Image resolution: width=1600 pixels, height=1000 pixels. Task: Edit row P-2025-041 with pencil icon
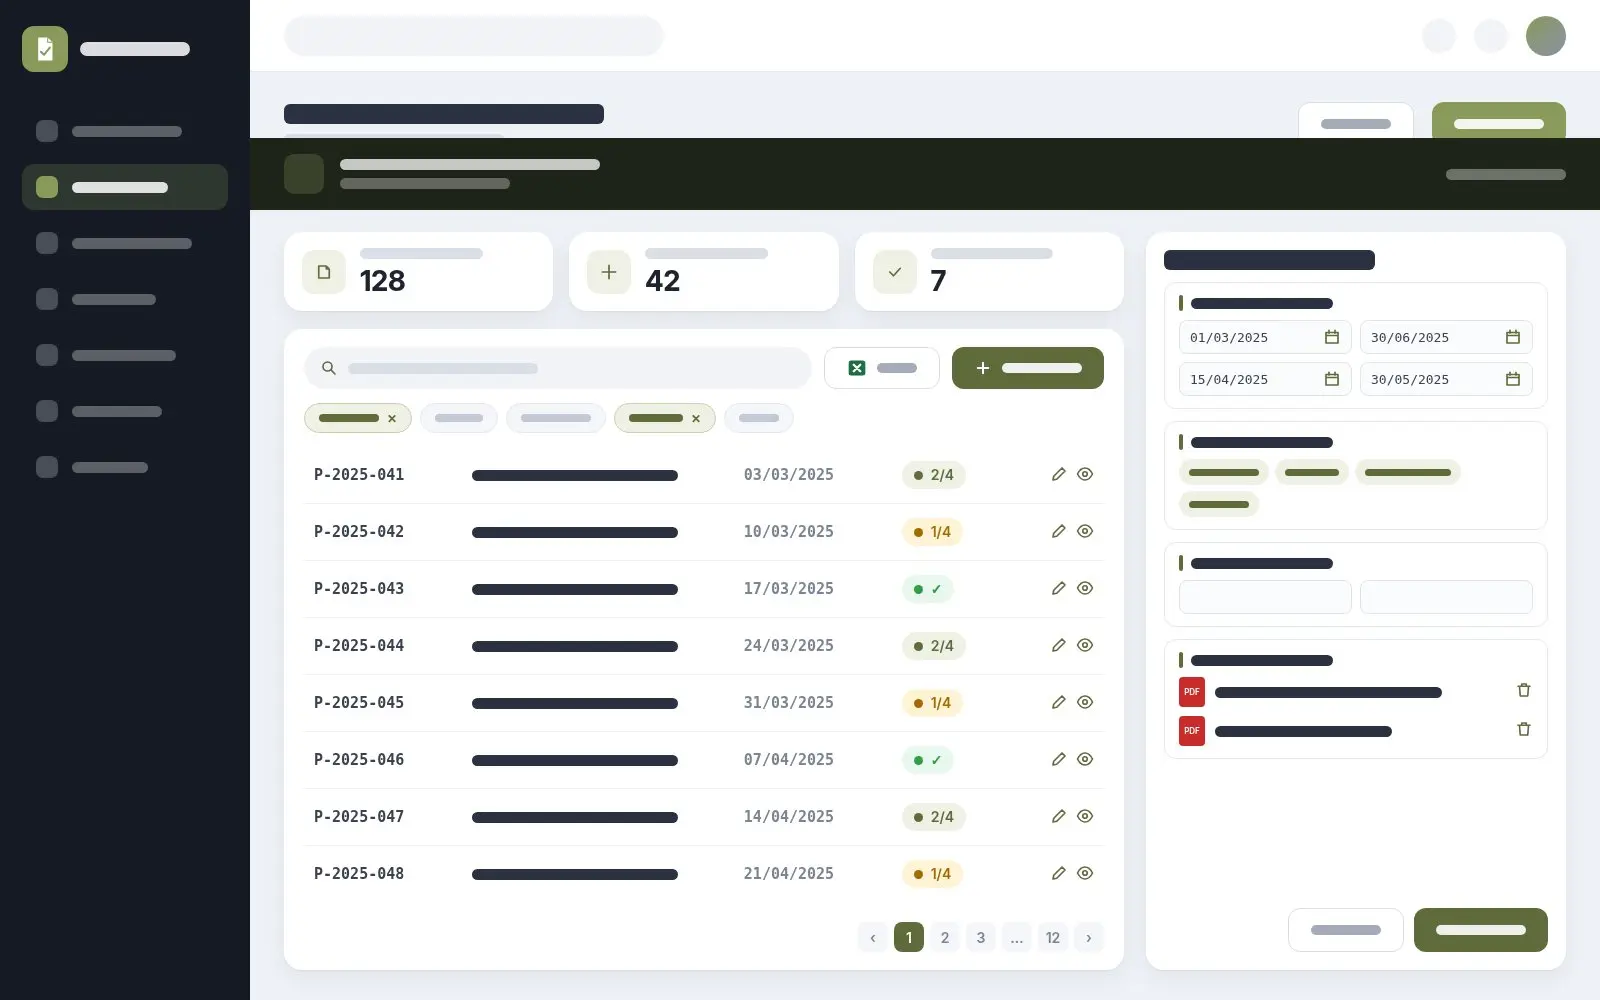click(x=1058, y=474)
